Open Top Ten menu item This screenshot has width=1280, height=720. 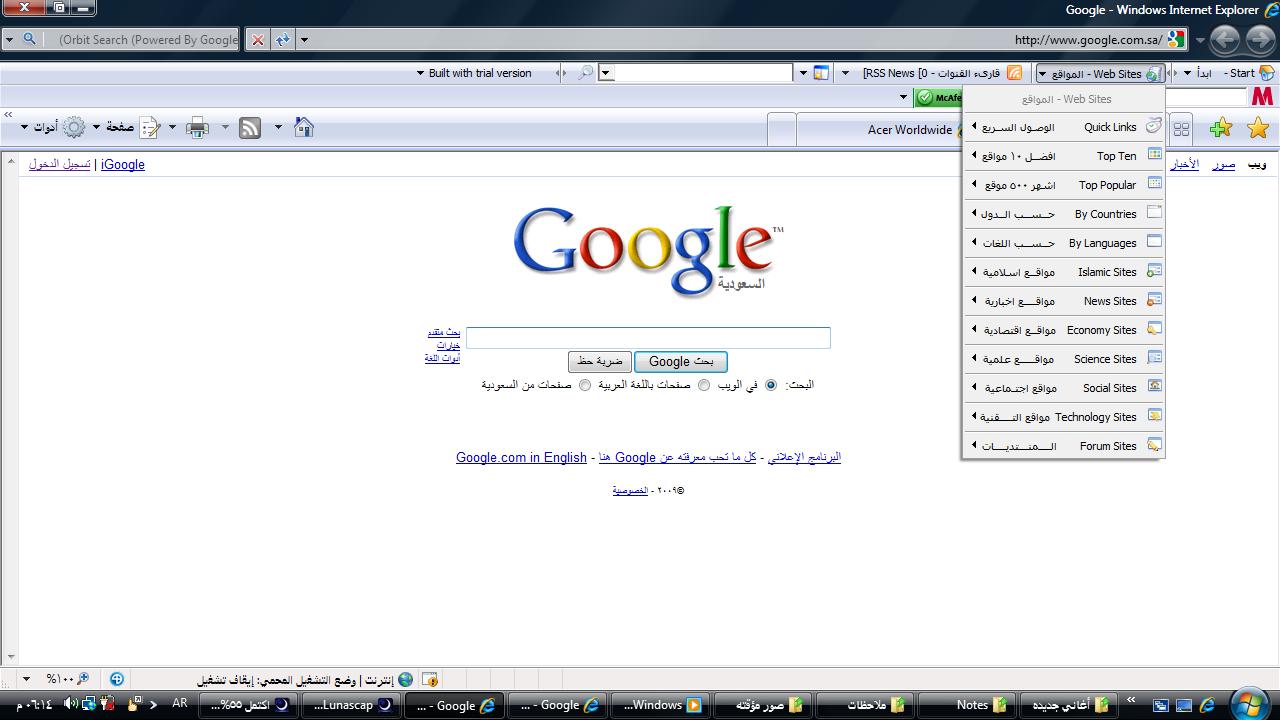tap(1064, 156)
